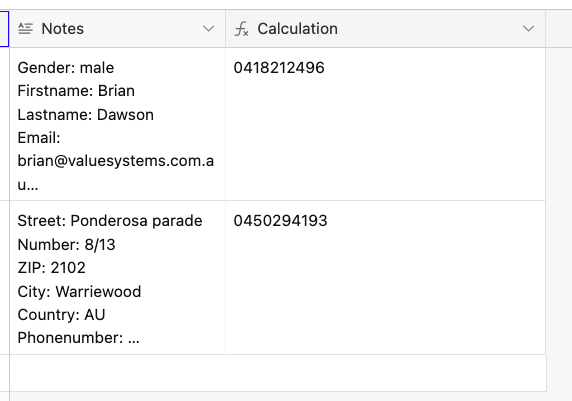Click the 'Number: 8/13' line
This screenshot has width=572, height=401.
coord(66,244)
